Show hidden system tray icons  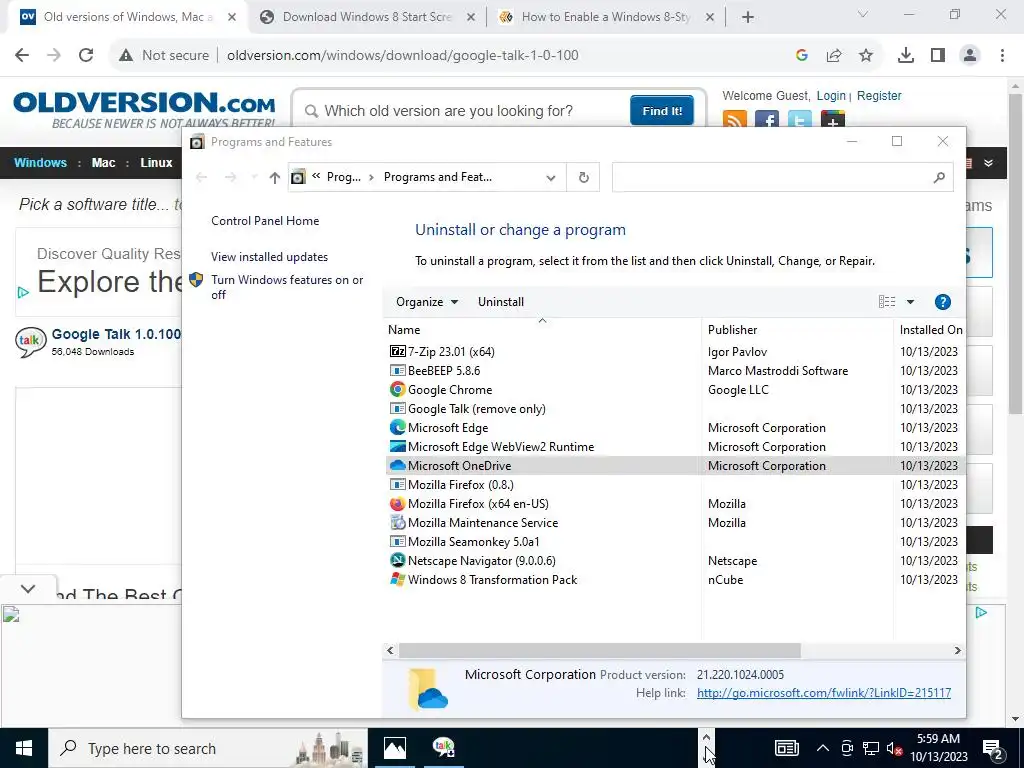pyautogui.click(x=823, y=748)
